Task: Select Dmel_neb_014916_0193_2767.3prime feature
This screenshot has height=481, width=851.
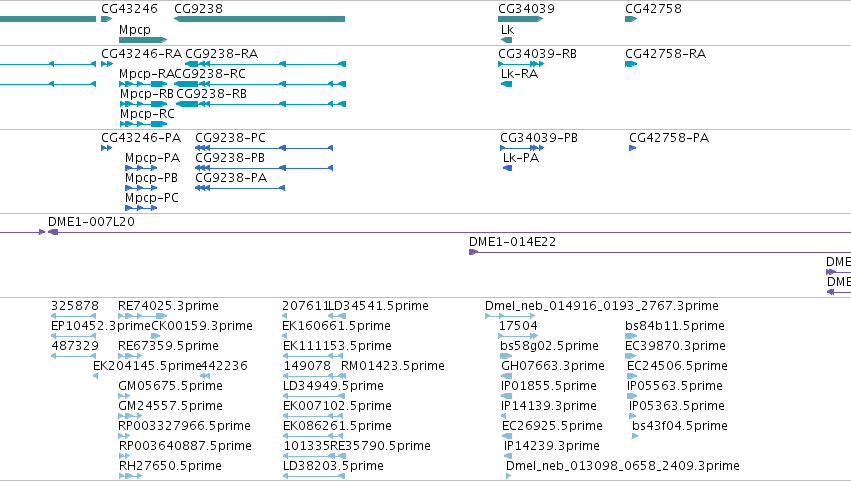Action: point(602,306)
